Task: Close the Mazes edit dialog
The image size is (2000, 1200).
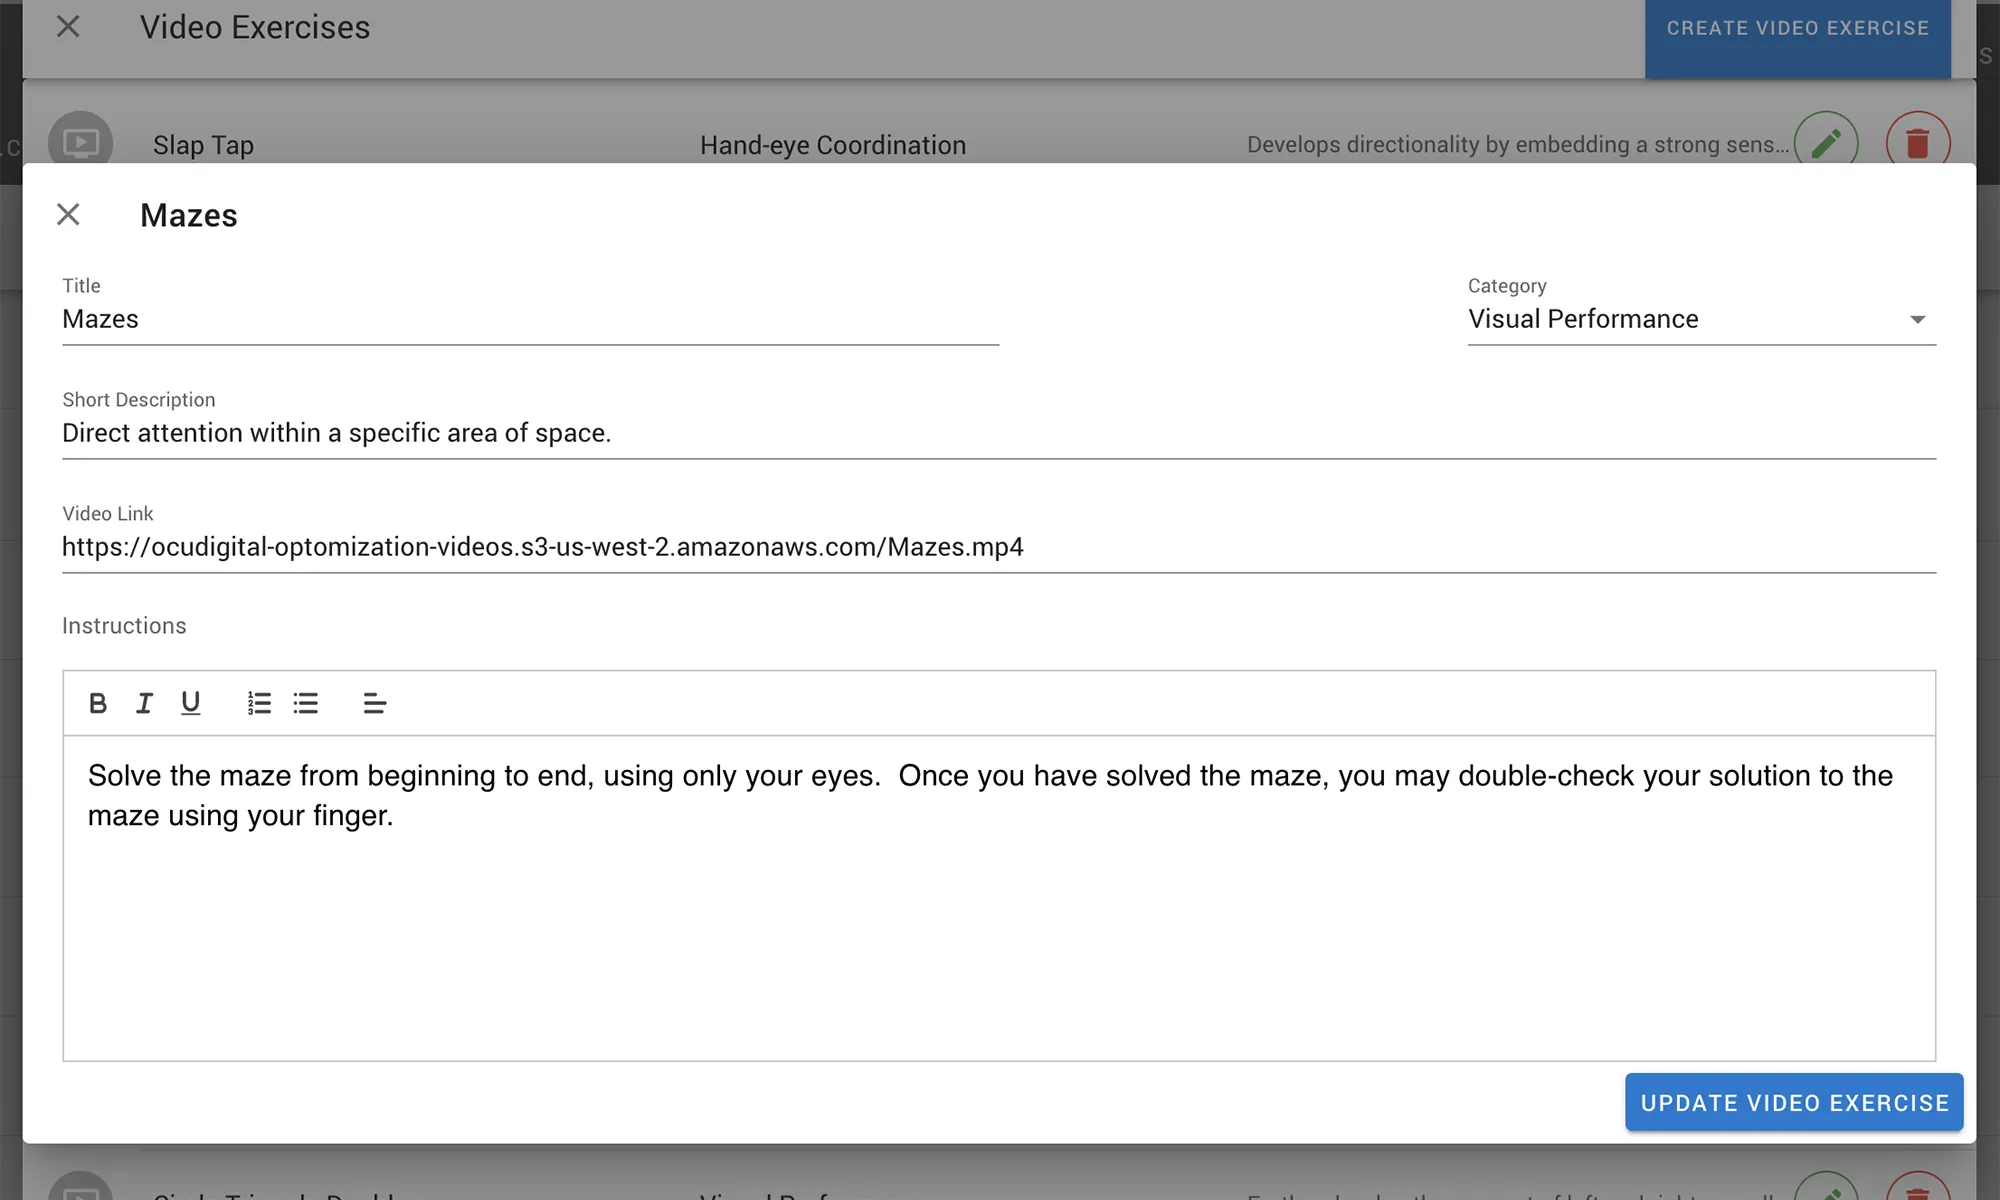Action: coord(68,215)
